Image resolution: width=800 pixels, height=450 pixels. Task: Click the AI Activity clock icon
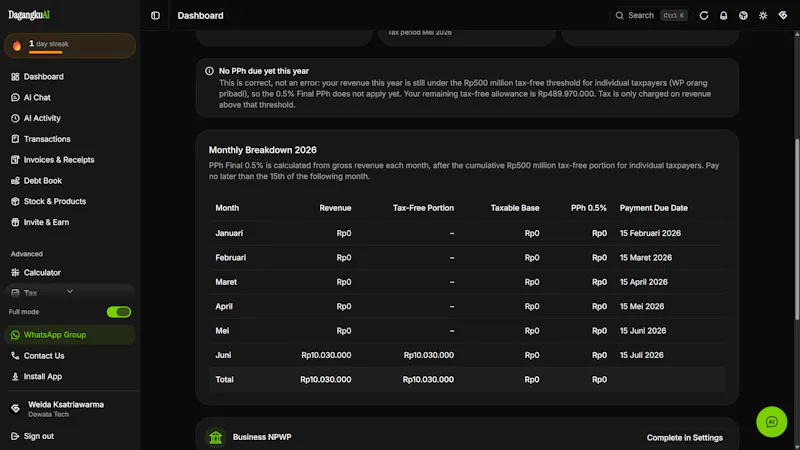[15, 118]
